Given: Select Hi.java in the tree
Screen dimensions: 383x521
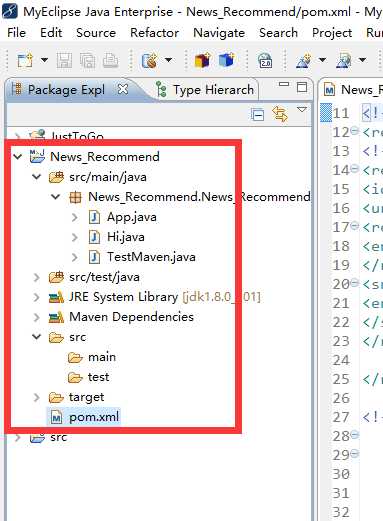Looking at the screenshot, I should click(126, 237).
